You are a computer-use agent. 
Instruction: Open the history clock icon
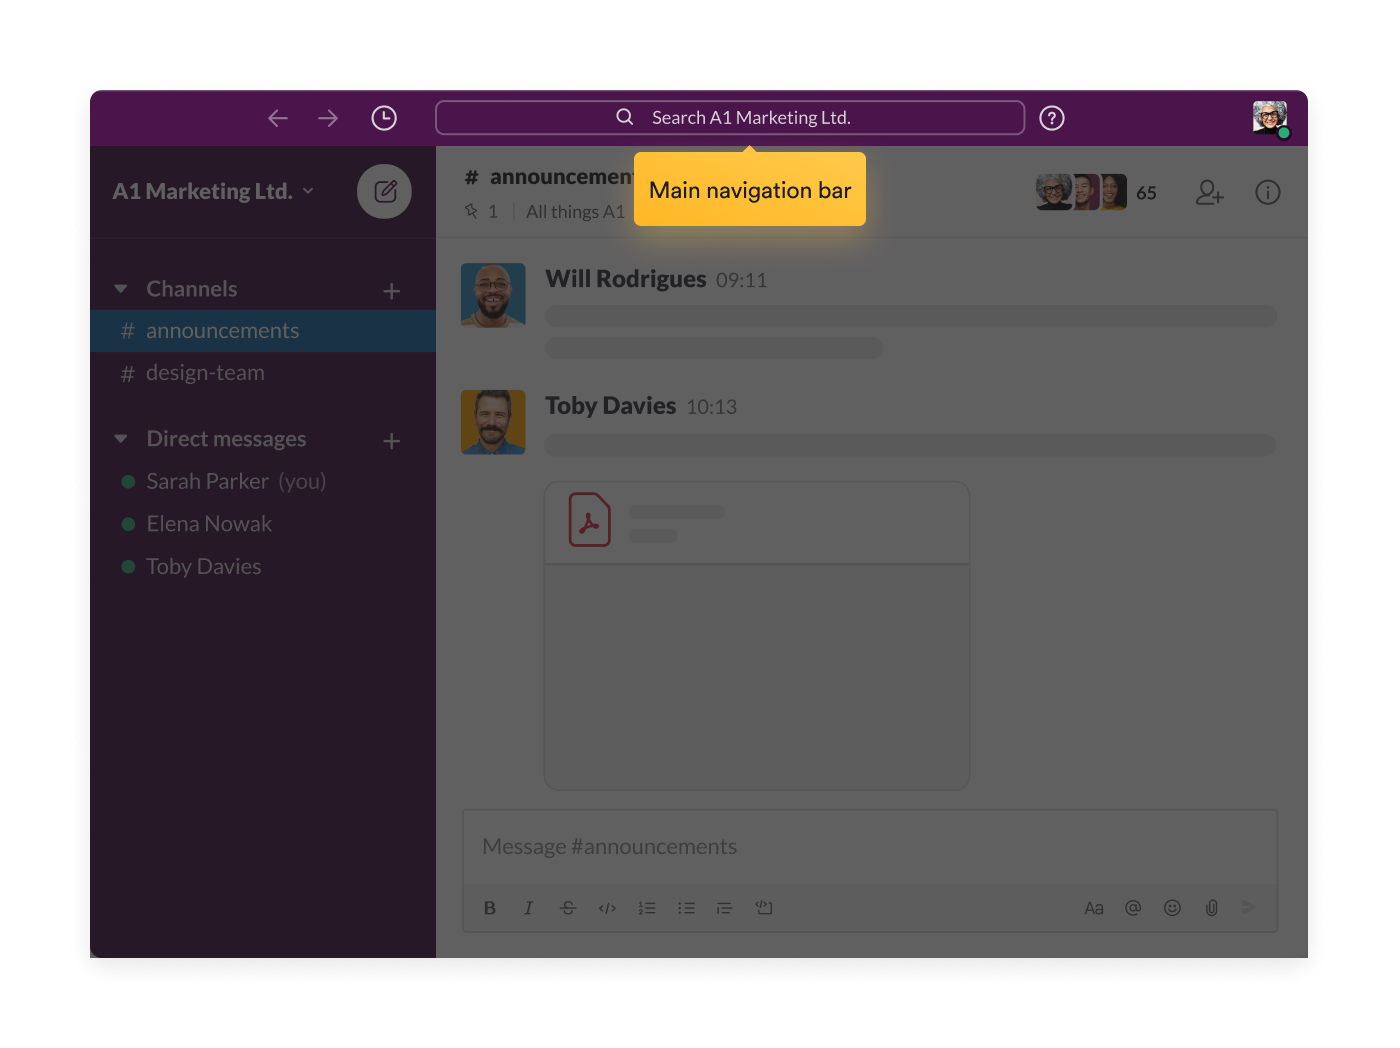coord(384,118)
